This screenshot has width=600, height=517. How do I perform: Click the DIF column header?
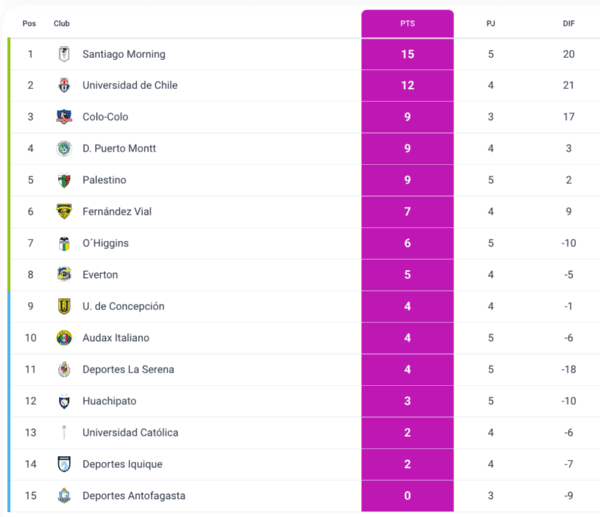[568, 23]
